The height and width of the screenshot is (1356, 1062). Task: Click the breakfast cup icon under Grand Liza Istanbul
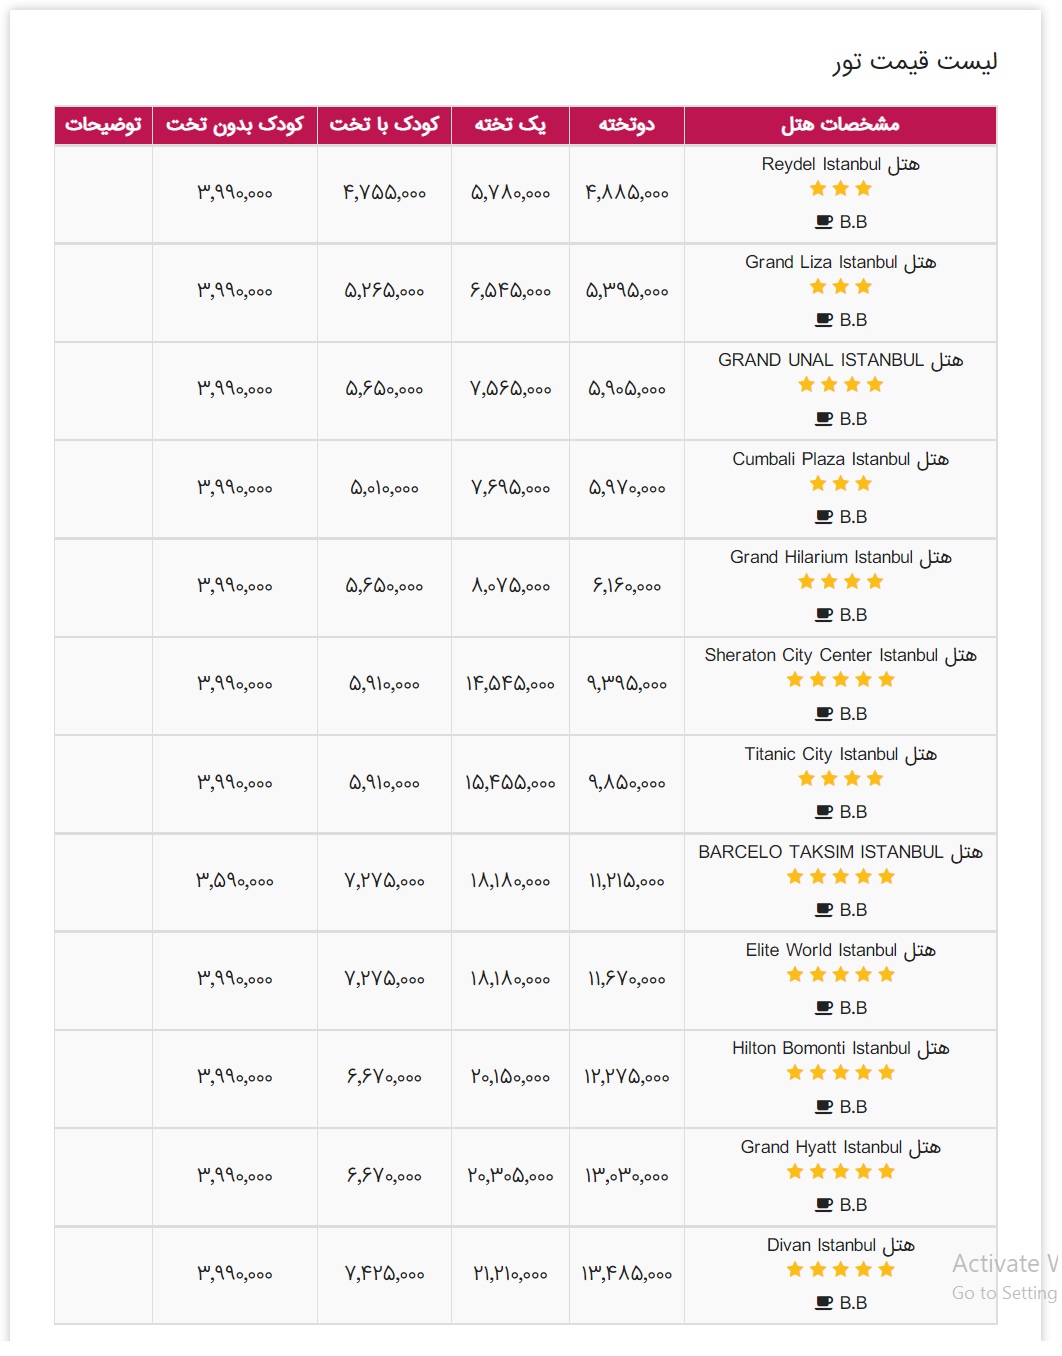pyautogui.click(x=824, y=320)
